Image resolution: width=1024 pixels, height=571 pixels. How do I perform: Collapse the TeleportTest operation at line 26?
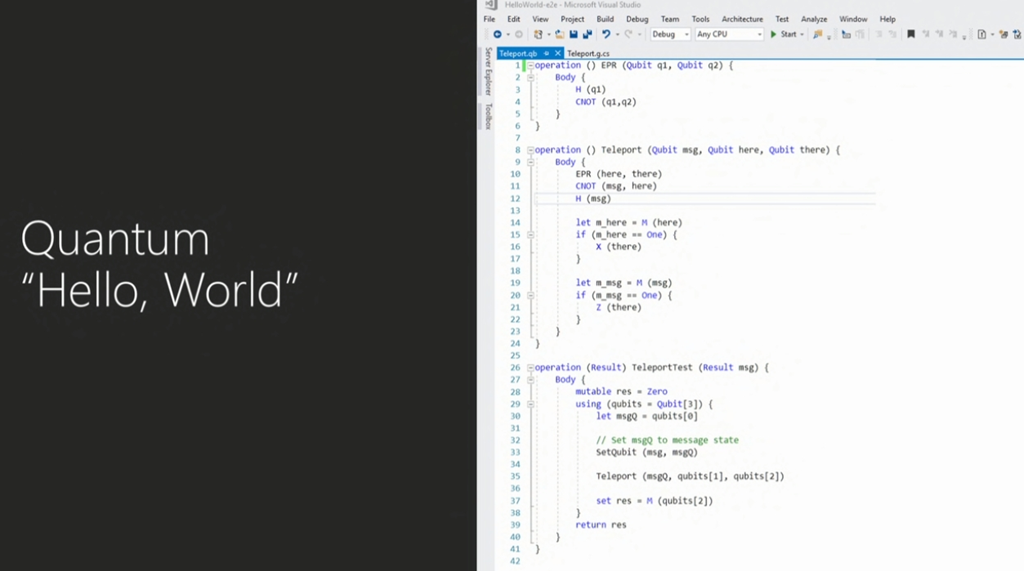point(530,368)
